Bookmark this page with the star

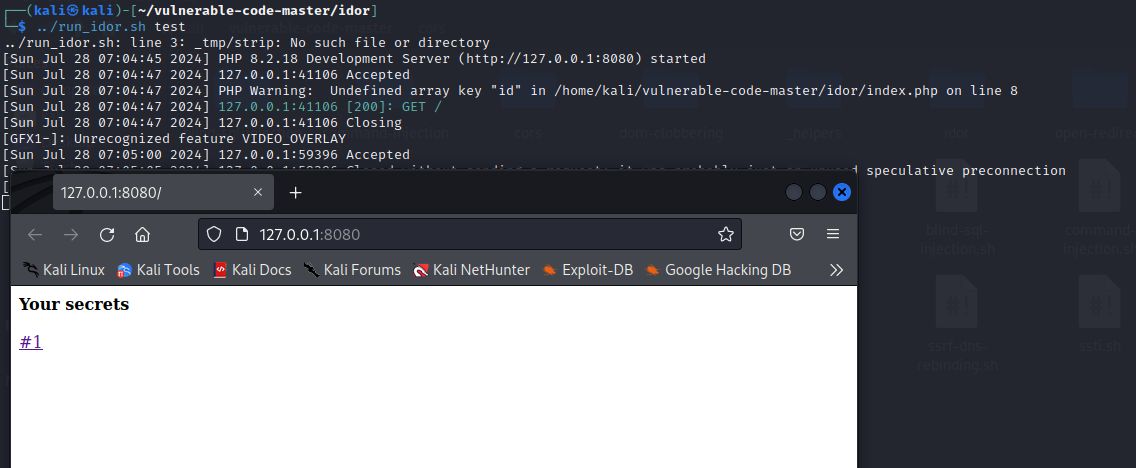(725, 235)
